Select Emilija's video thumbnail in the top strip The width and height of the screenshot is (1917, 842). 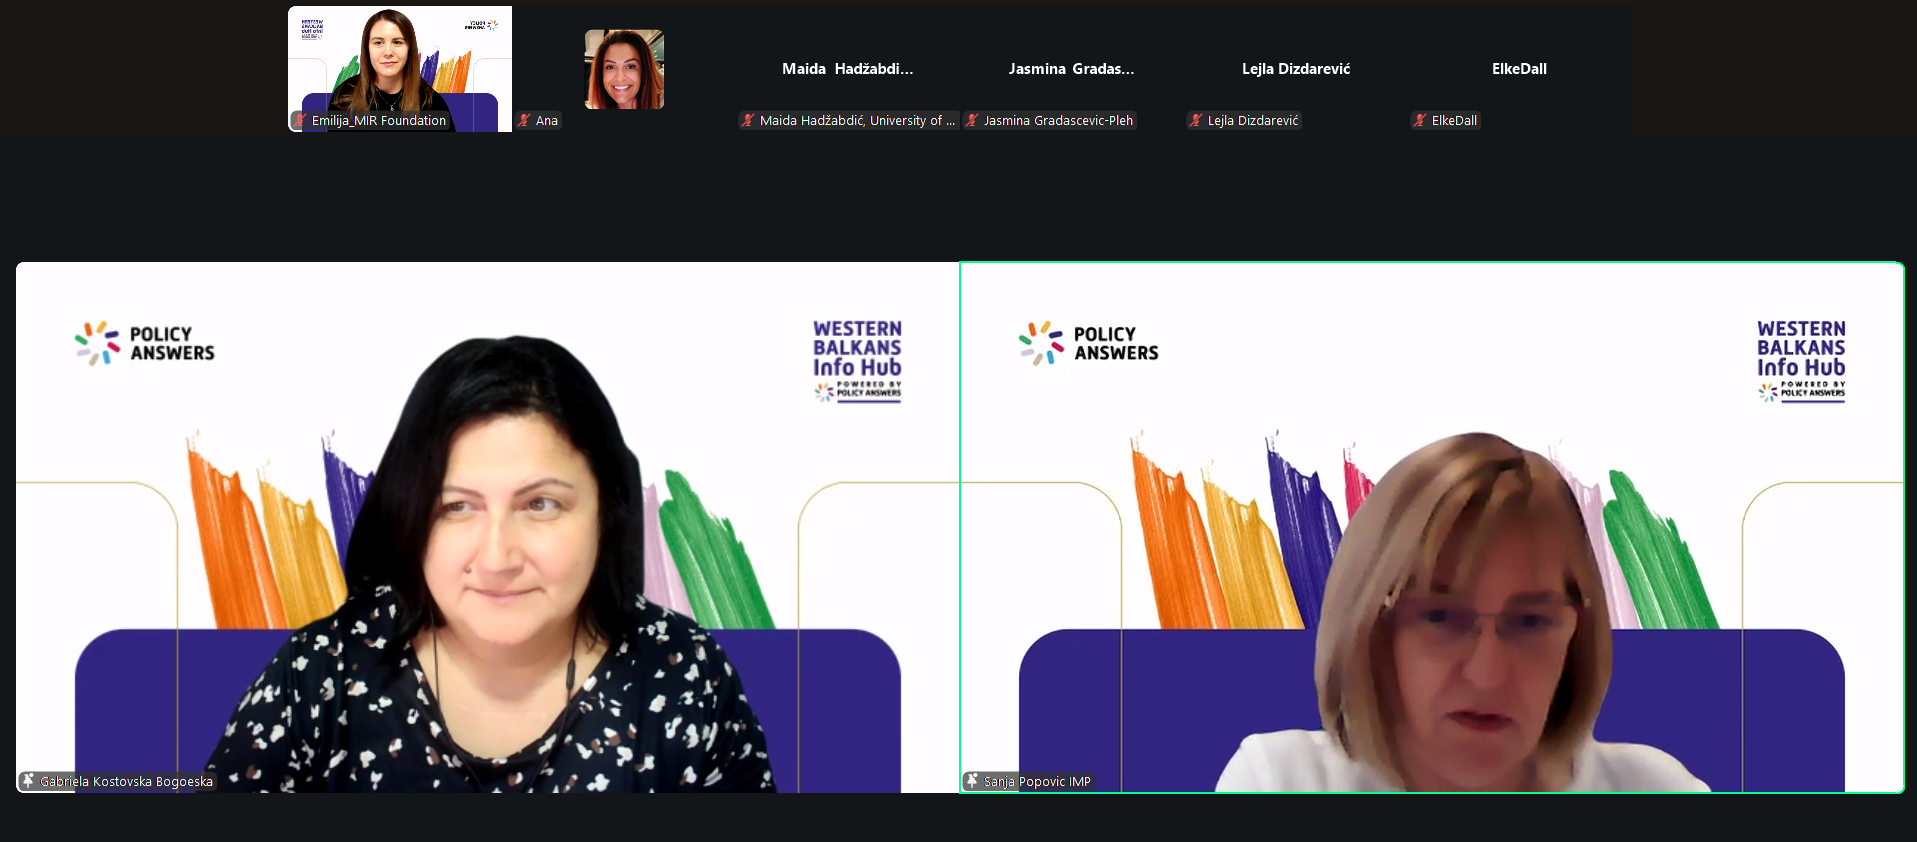click(400, 60)
